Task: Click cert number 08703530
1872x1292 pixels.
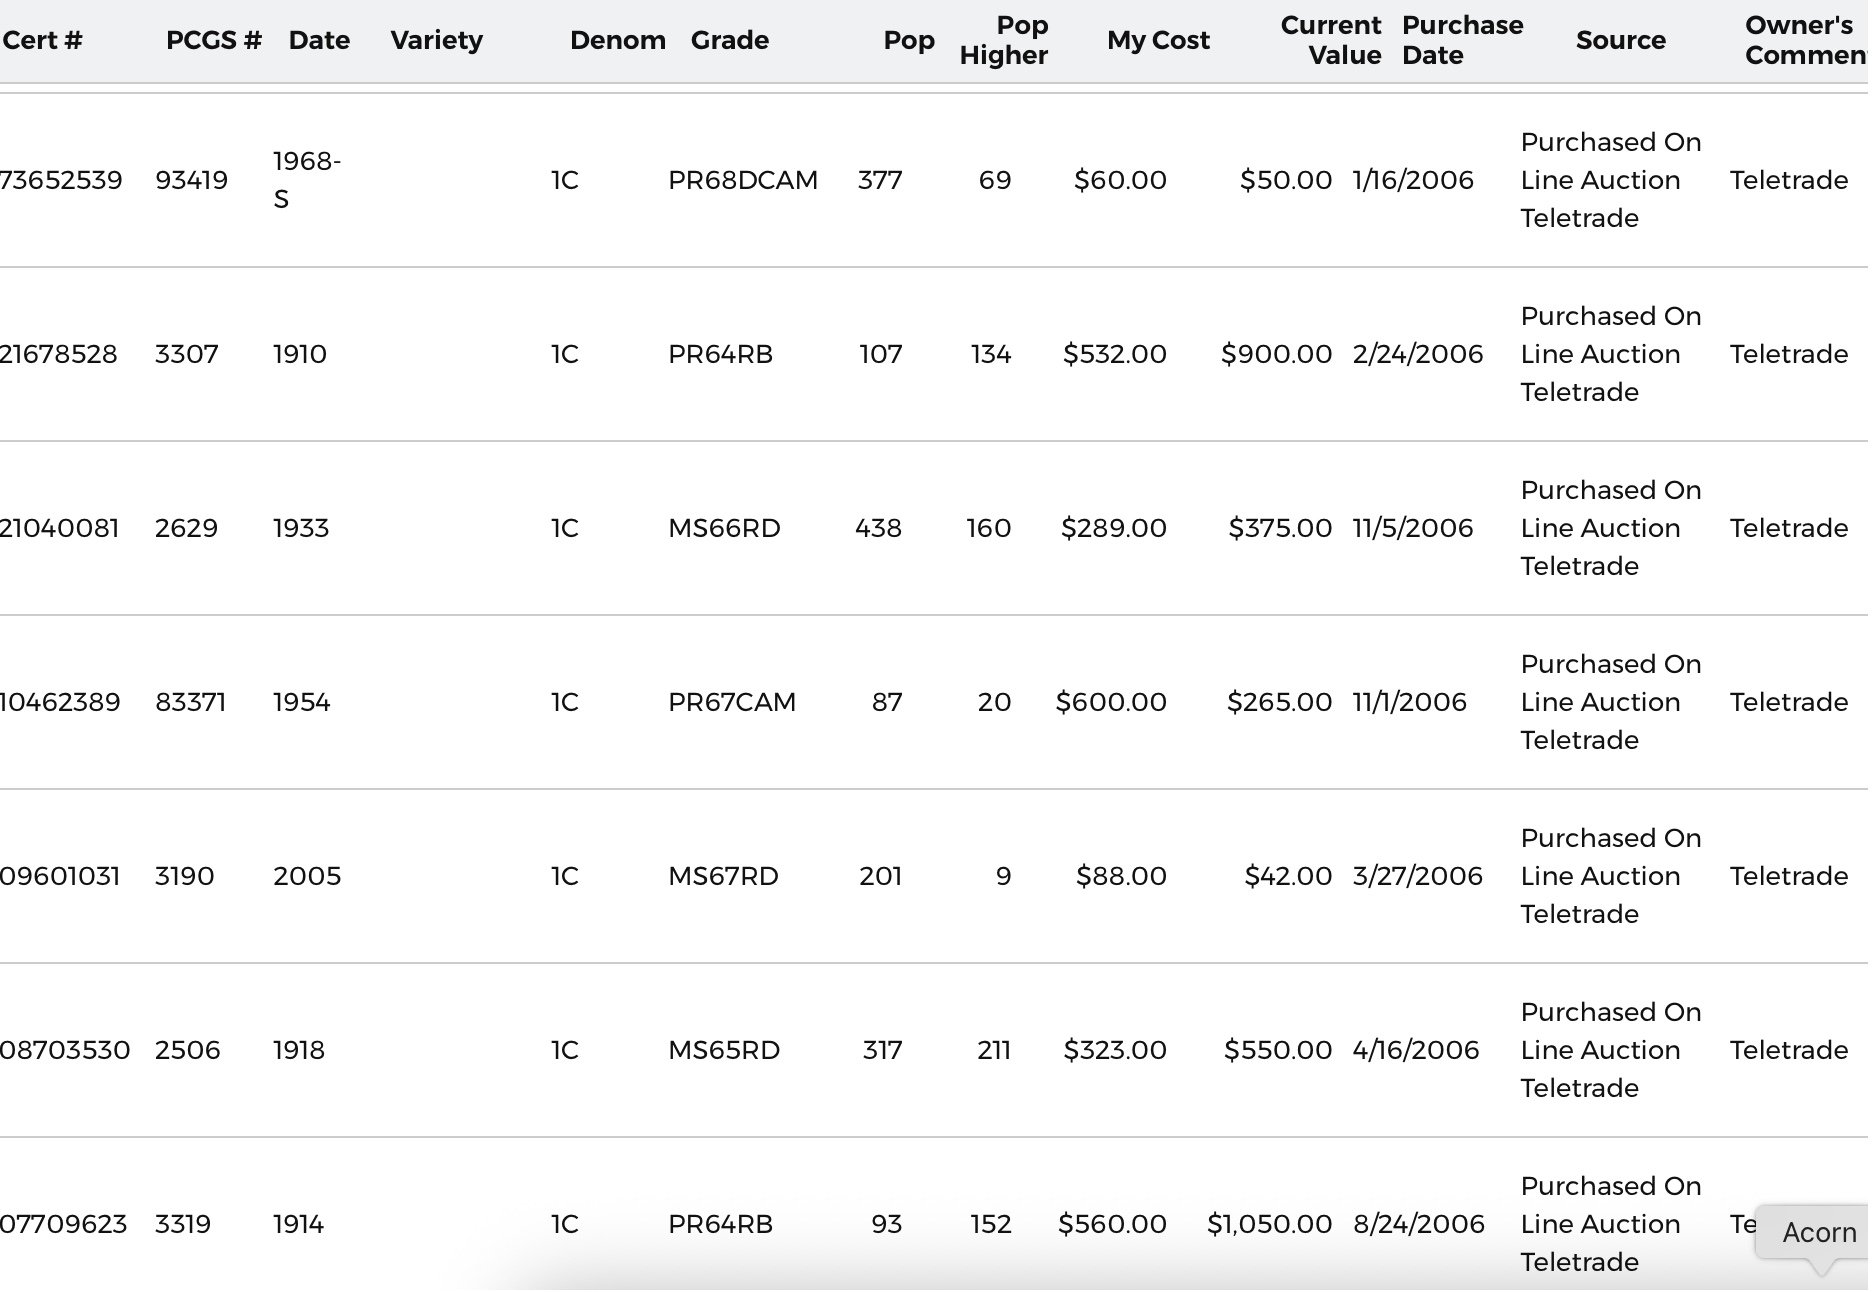Action: click(65, 1050)
